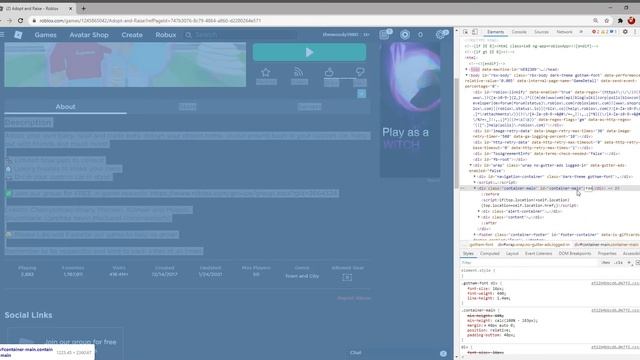The image size is (640, 360).
Task: Expand the footer container-footer node
Action: click(475, 235)
